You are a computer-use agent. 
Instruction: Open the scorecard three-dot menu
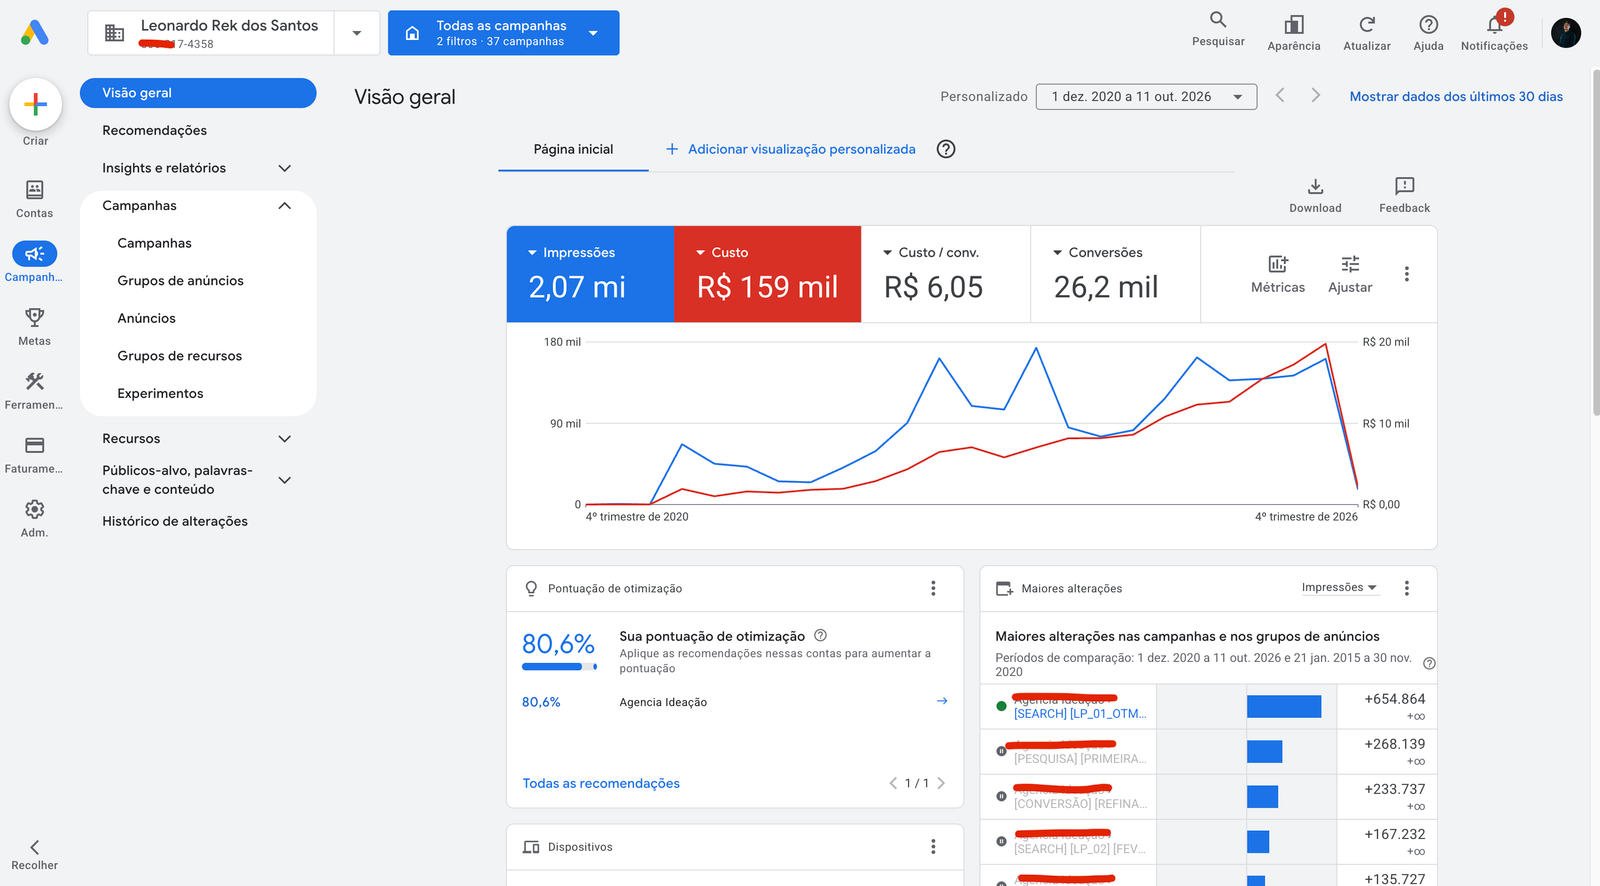click(x=1407, y=274)
